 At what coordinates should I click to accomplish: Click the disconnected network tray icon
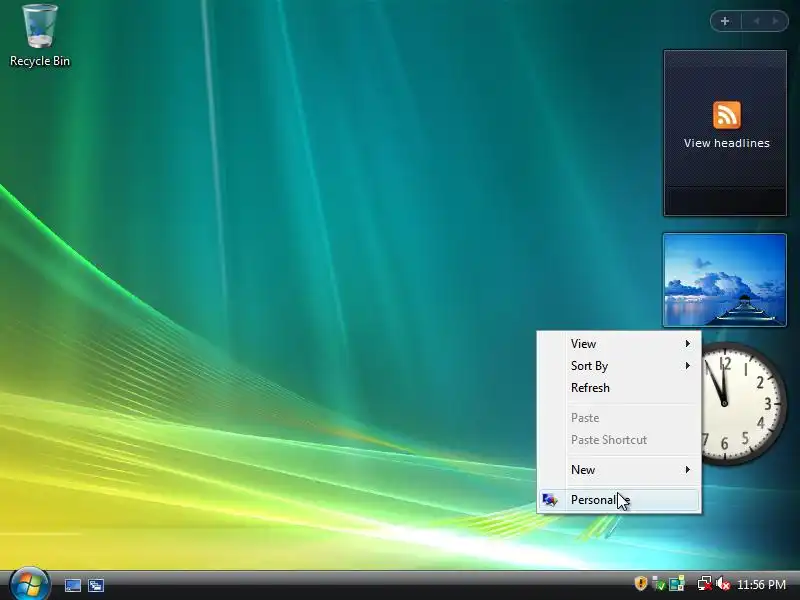click(705, 584)
